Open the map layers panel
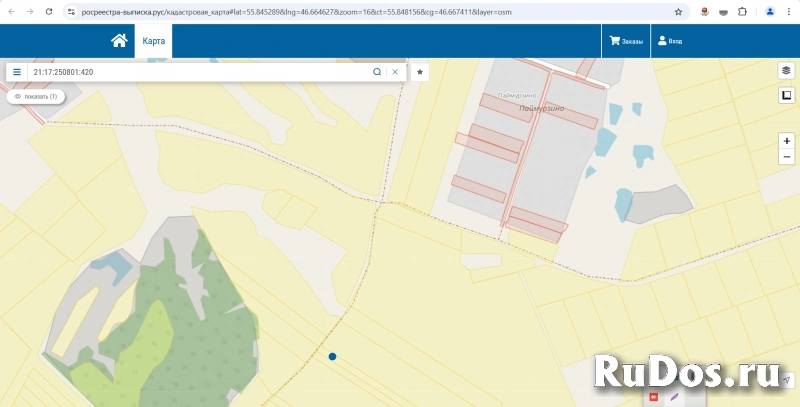The height and width of the screenshot is (407, 800). [x=787, y=71]
